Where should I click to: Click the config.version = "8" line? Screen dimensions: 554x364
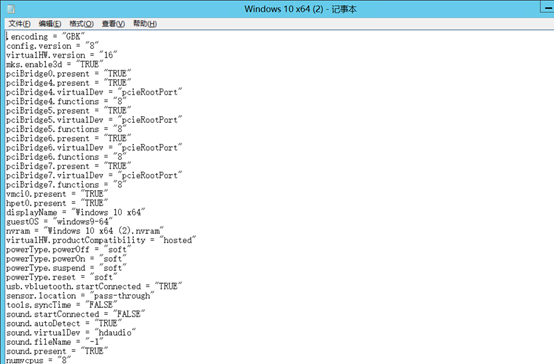coord(52,46)
